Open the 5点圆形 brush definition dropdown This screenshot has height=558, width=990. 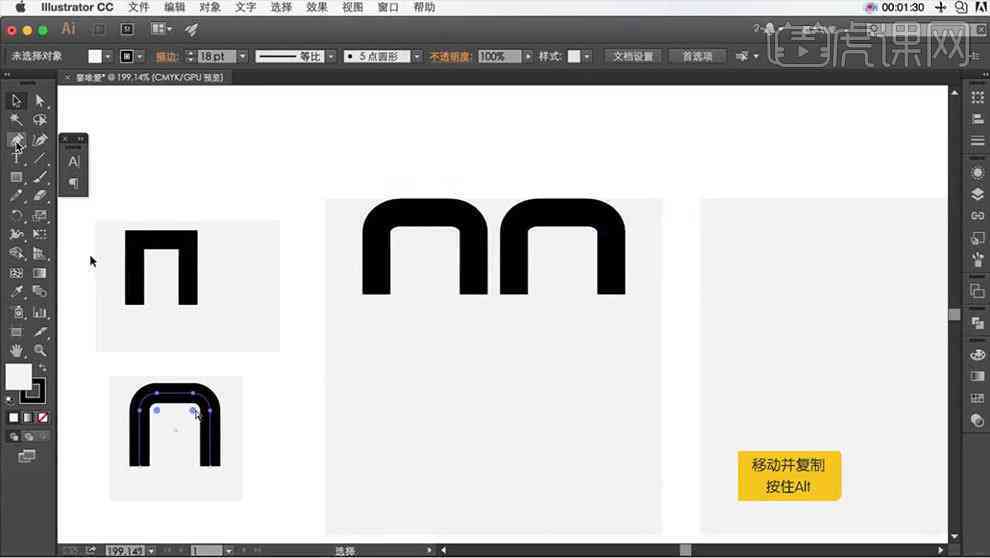click(417, 57)
